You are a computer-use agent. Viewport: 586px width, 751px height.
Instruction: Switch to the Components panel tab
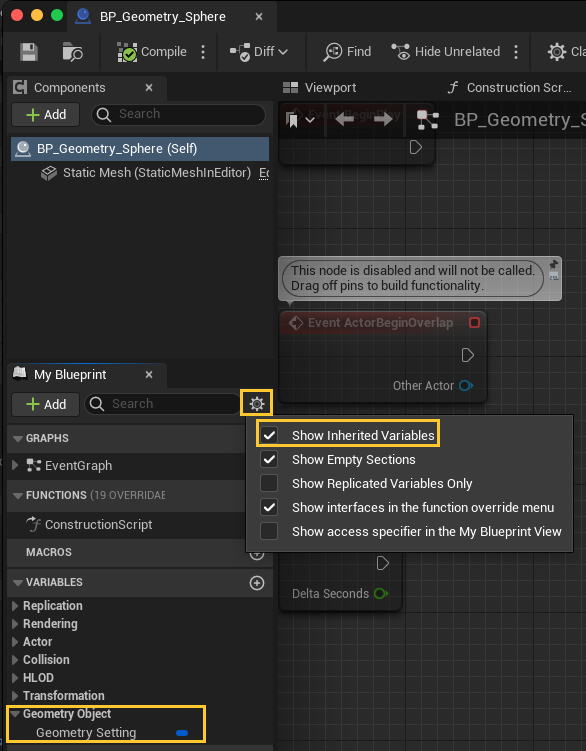point(69,88)
